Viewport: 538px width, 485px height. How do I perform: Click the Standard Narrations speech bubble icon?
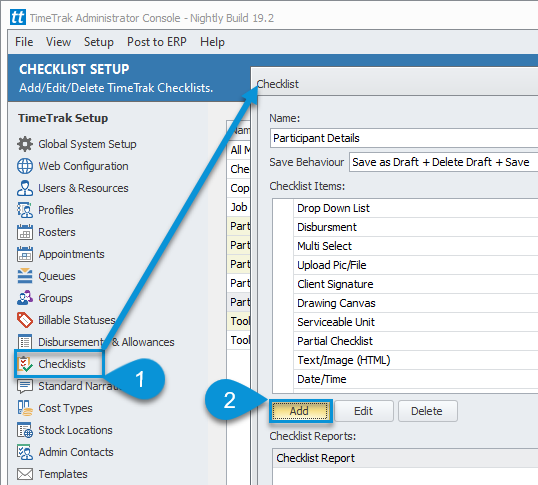pyautogui.click(x=25, y=386)
